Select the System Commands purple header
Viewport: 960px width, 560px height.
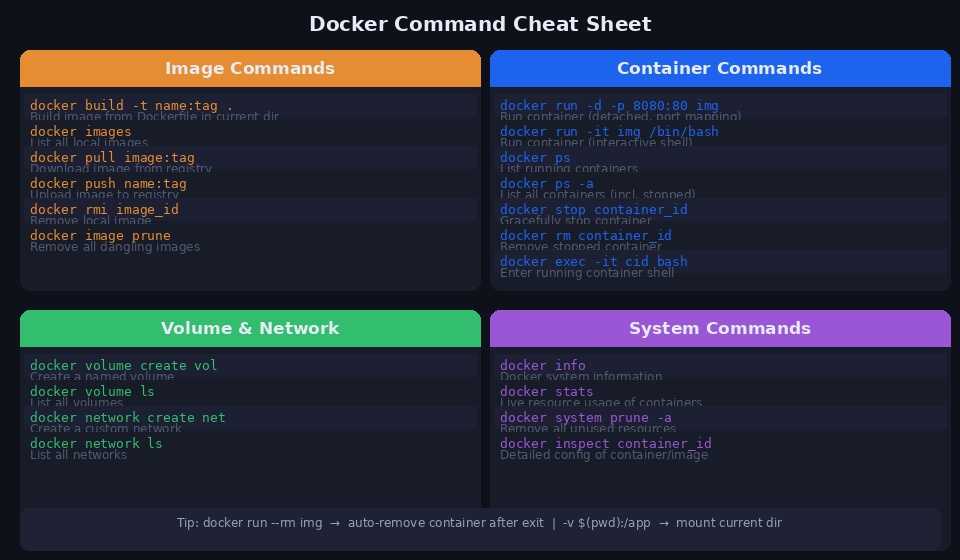(x=719, y=329)
